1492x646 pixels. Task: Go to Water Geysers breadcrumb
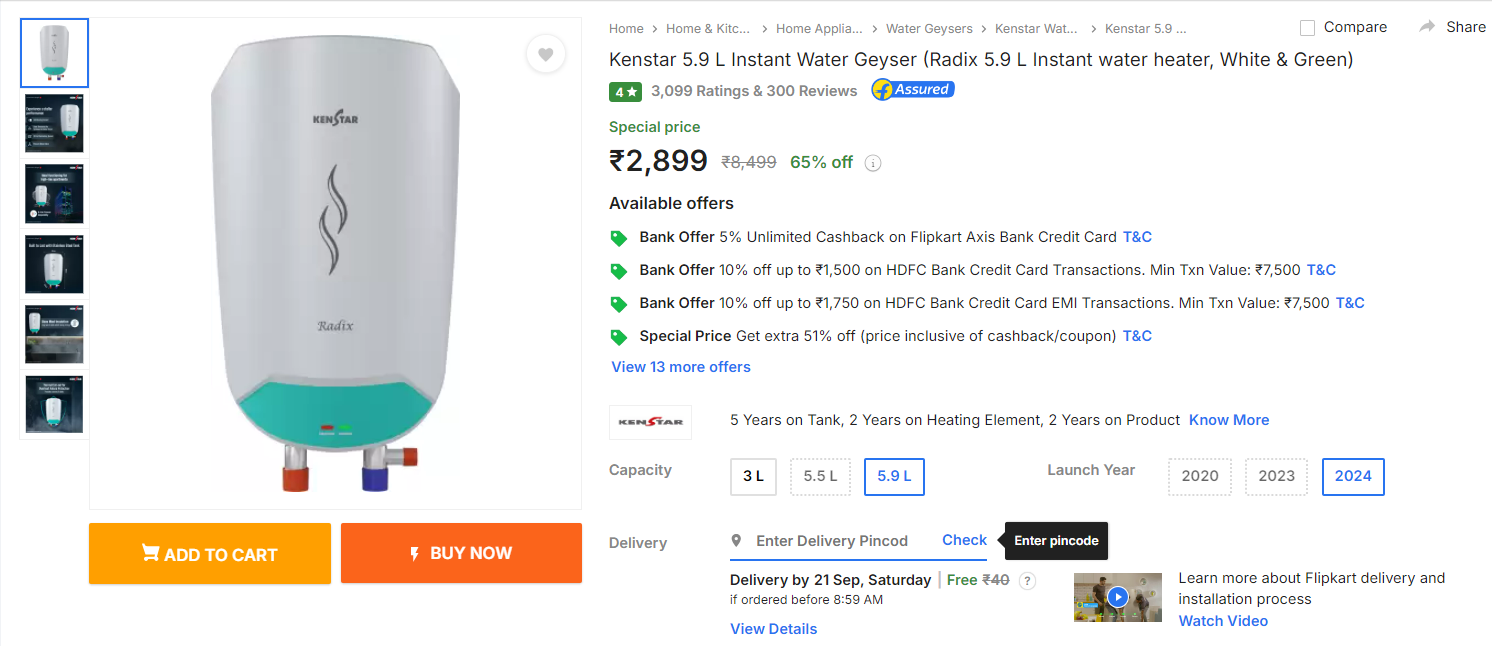929,29
